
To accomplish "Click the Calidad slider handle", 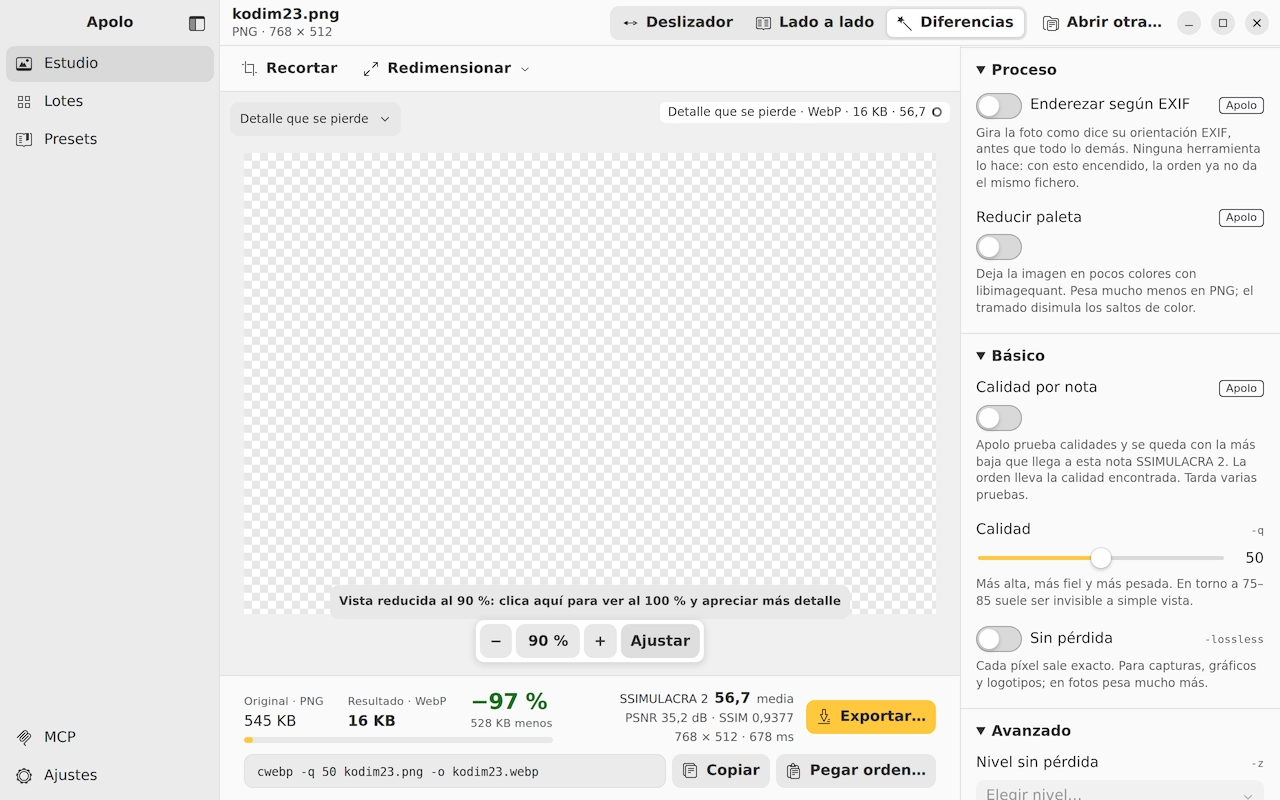I will click(1101, 558).
